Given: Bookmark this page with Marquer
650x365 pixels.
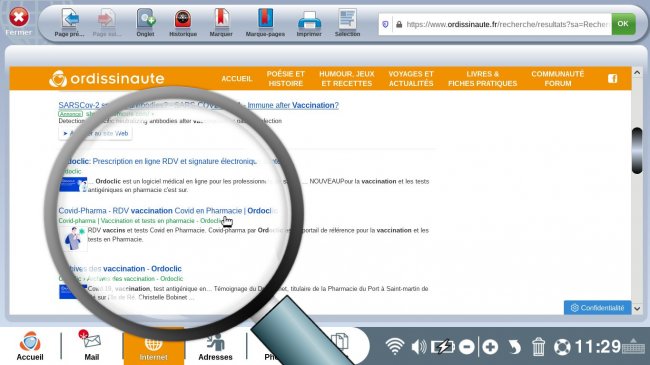Looking at the screenshot, I should 221,23.
